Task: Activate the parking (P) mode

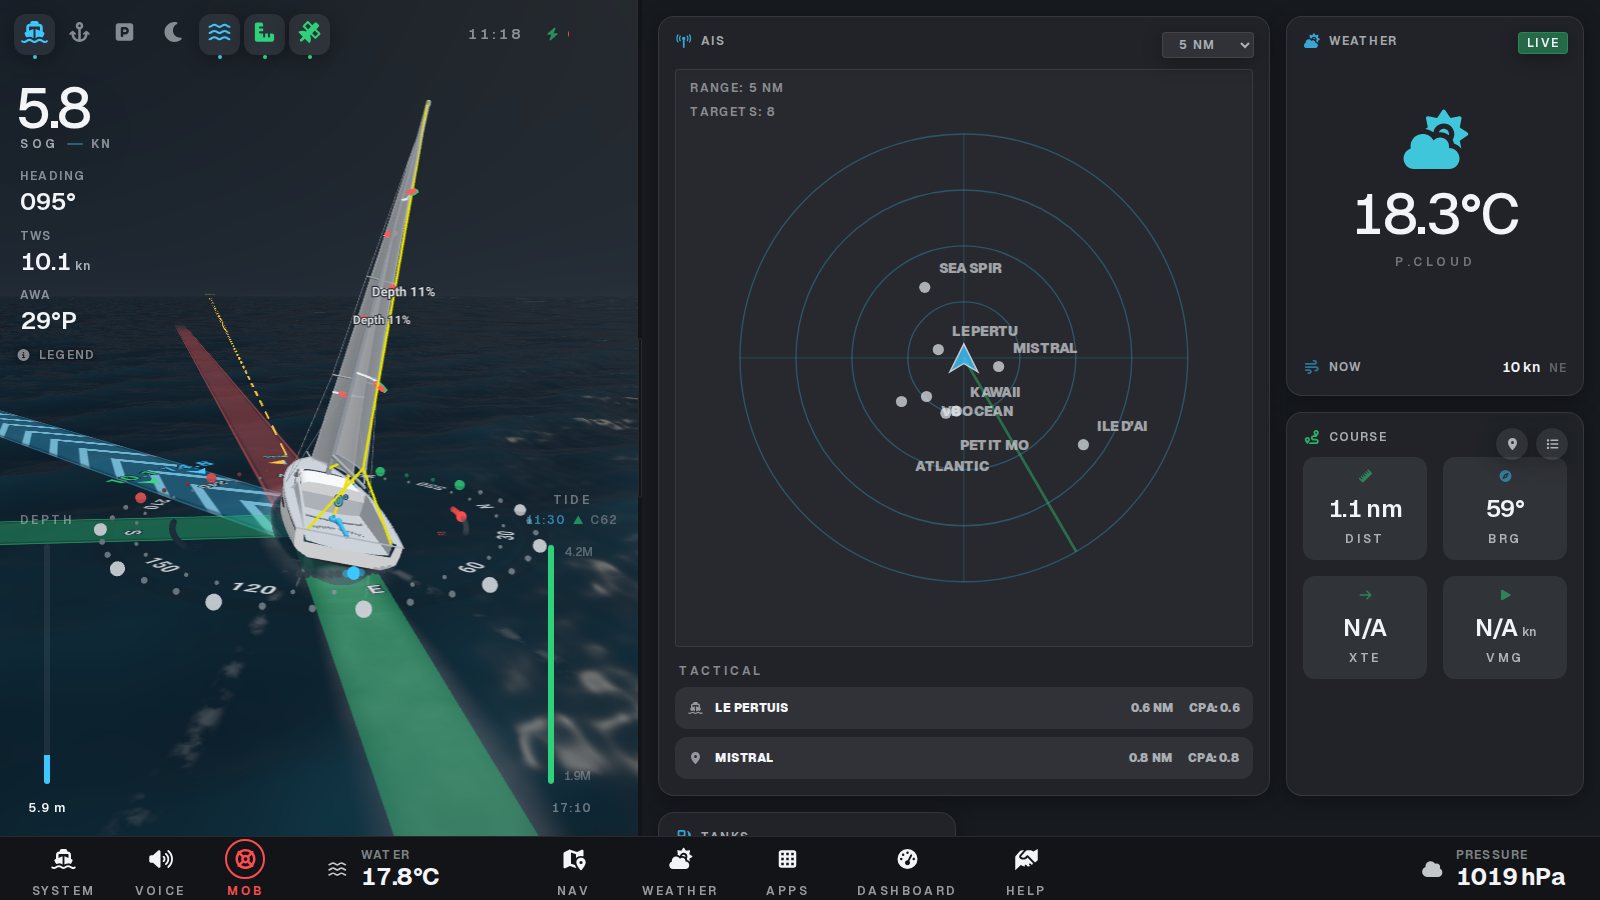Action: click(125, 33)
